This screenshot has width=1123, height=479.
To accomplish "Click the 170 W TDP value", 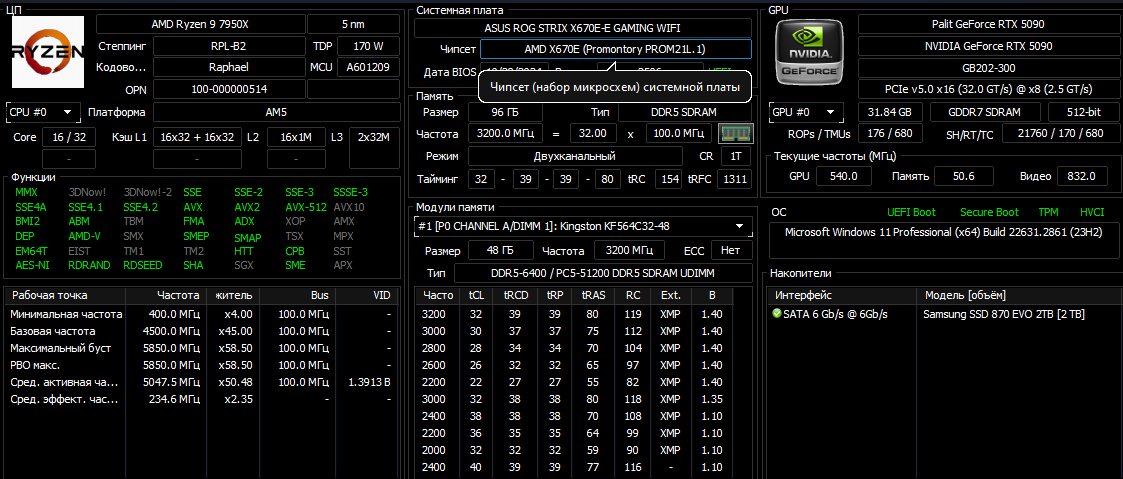I will pyautogui.click(x=368, y=47).
